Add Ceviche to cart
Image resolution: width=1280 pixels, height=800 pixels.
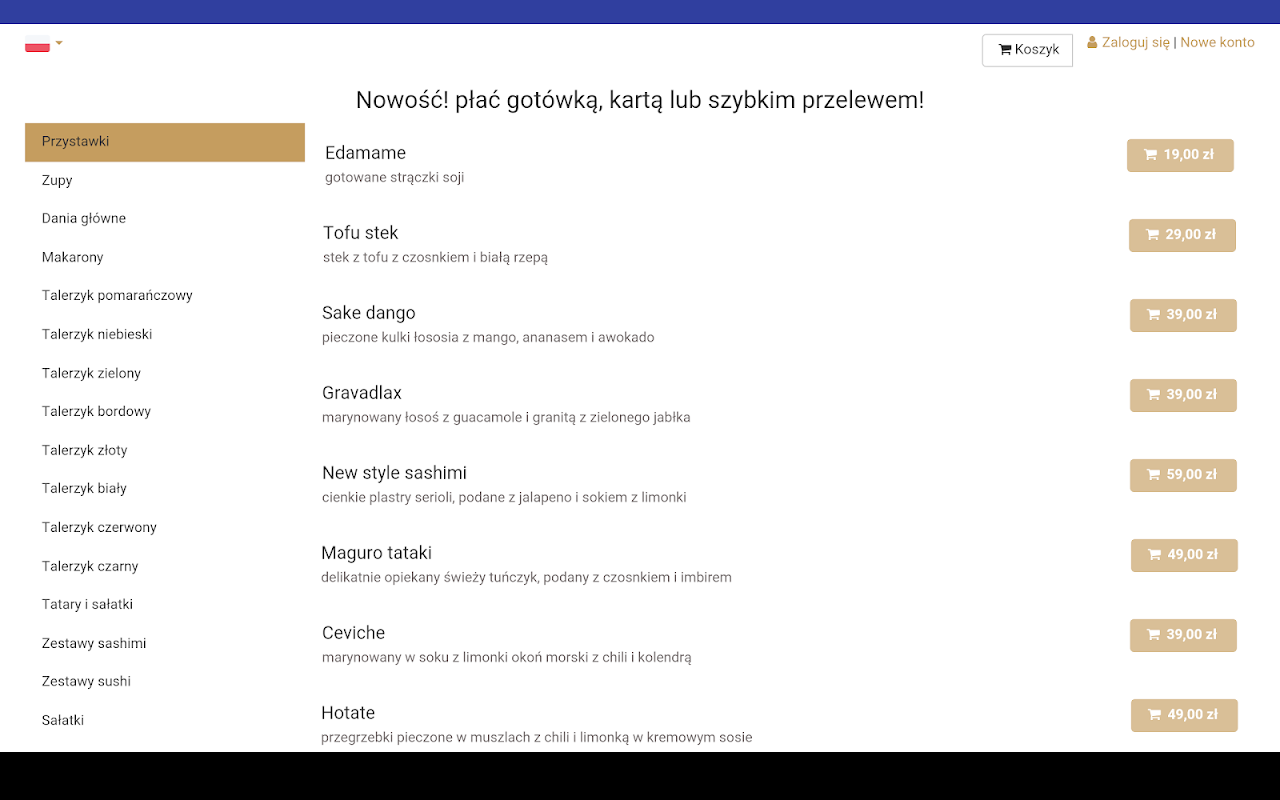(x=1183, y=635)
